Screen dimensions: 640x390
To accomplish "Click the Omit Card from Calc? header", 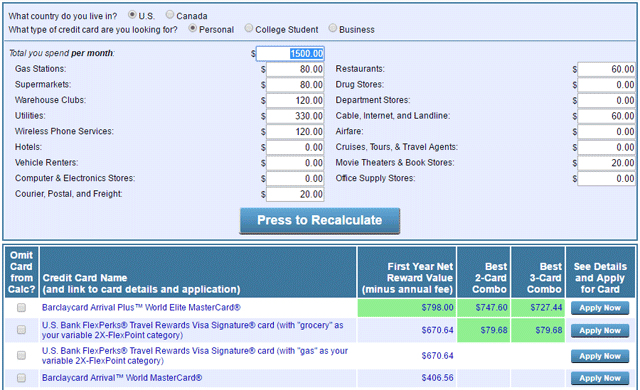I will [22, 272].
